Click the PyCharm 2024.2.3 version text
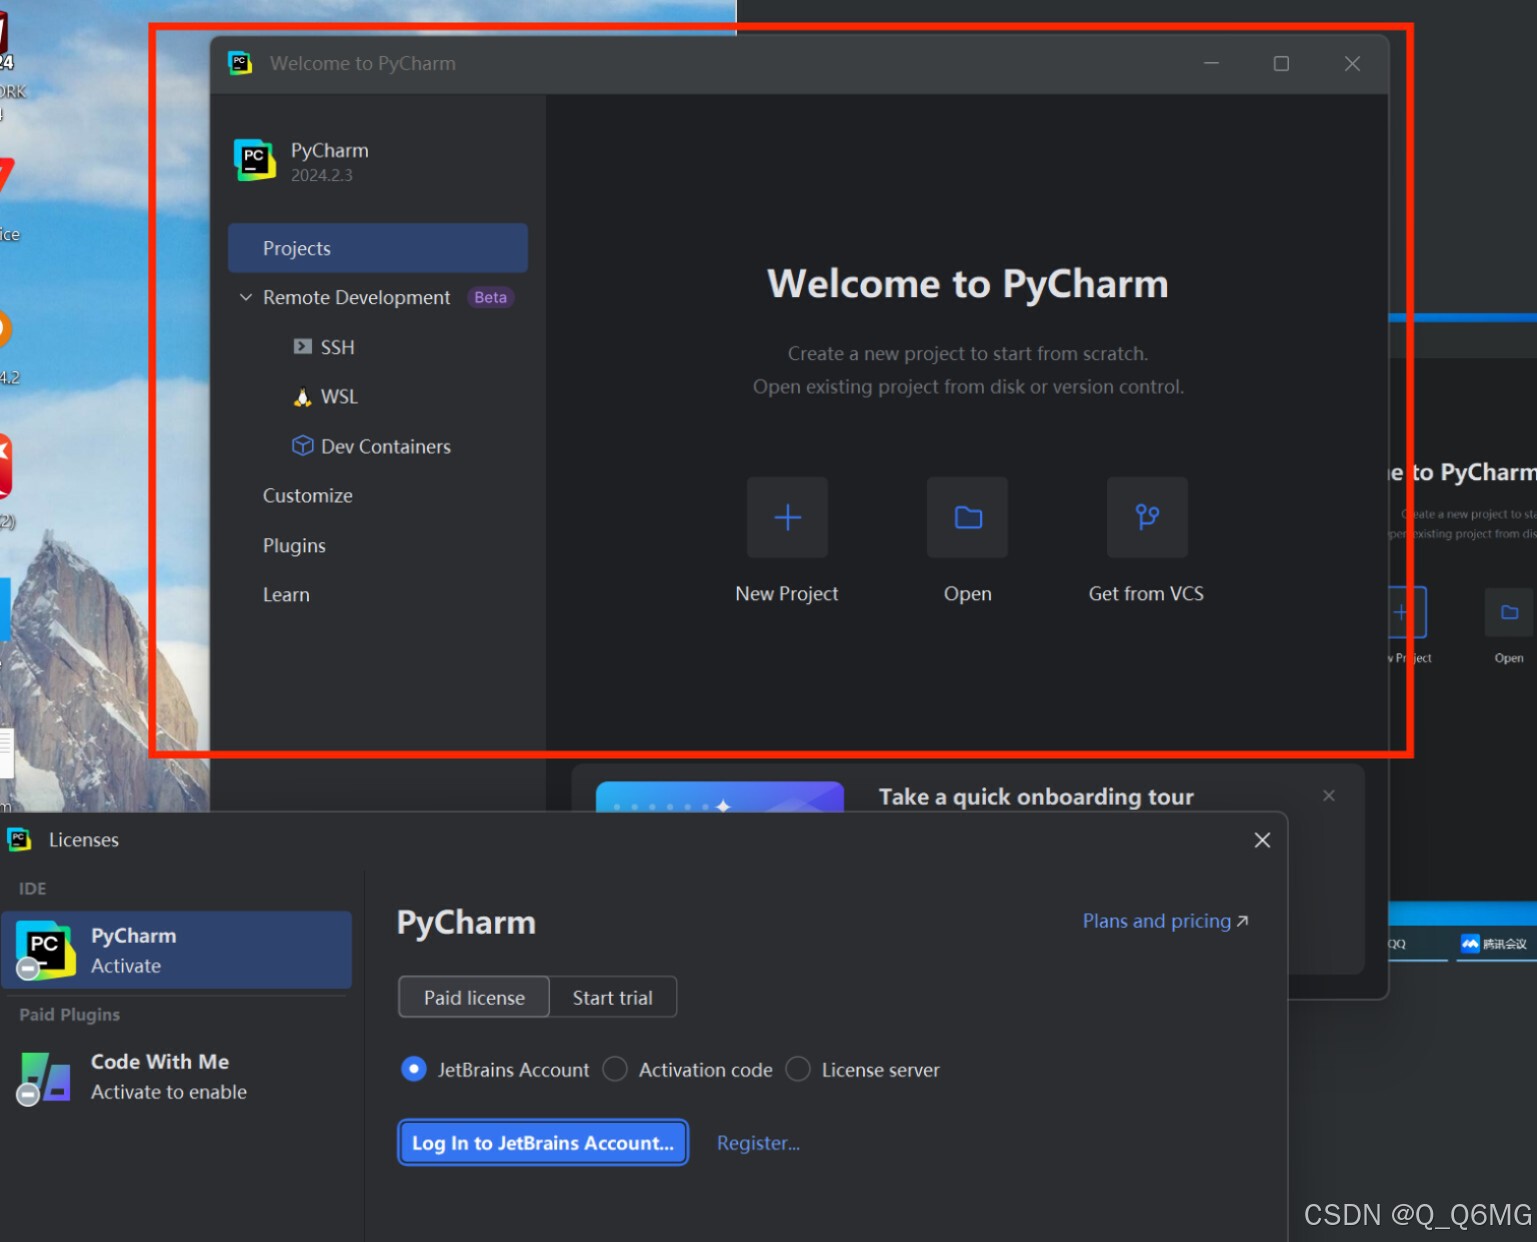Image resolution: width=1537 pixels, height=1242 pixels. (x=322, y=175)
